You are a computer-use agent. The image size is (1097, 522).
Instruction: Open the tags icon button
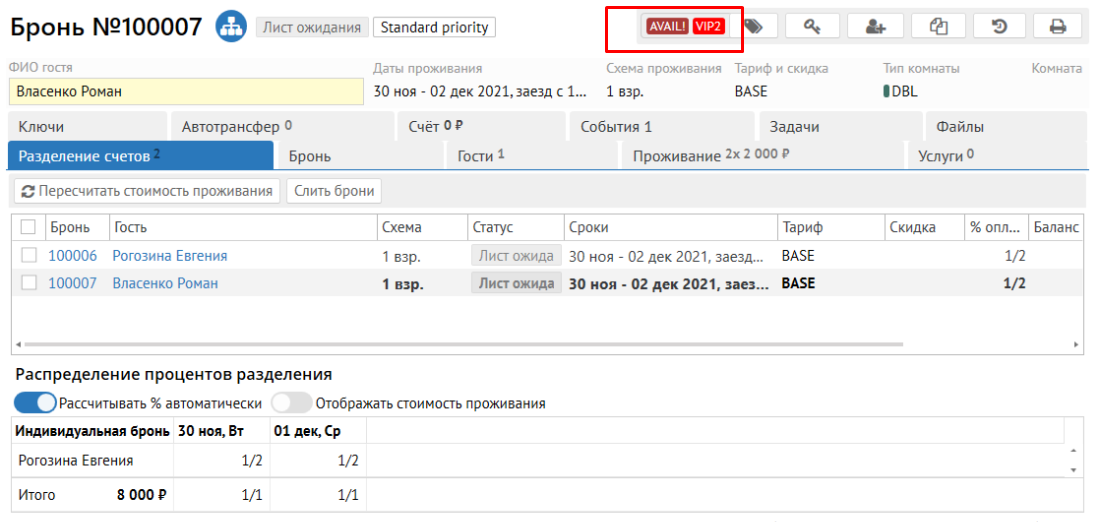(x=754, y=27)
